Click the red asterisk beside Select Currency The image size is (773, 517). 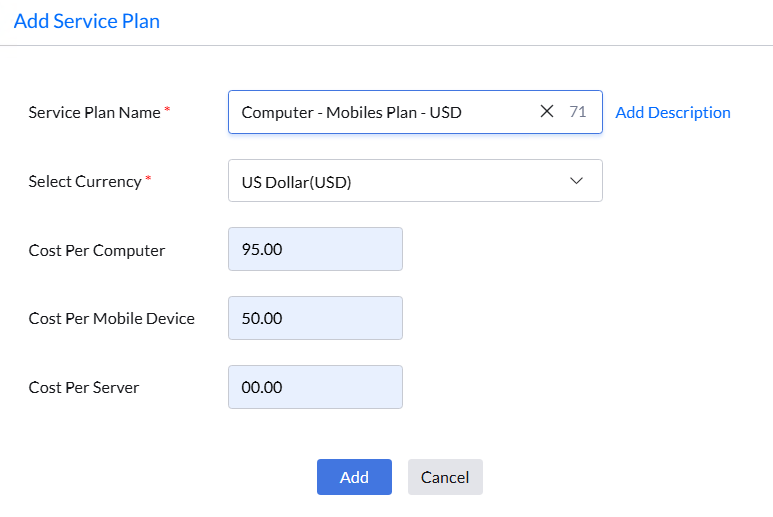pyautogui.click(x=149, y=179)
